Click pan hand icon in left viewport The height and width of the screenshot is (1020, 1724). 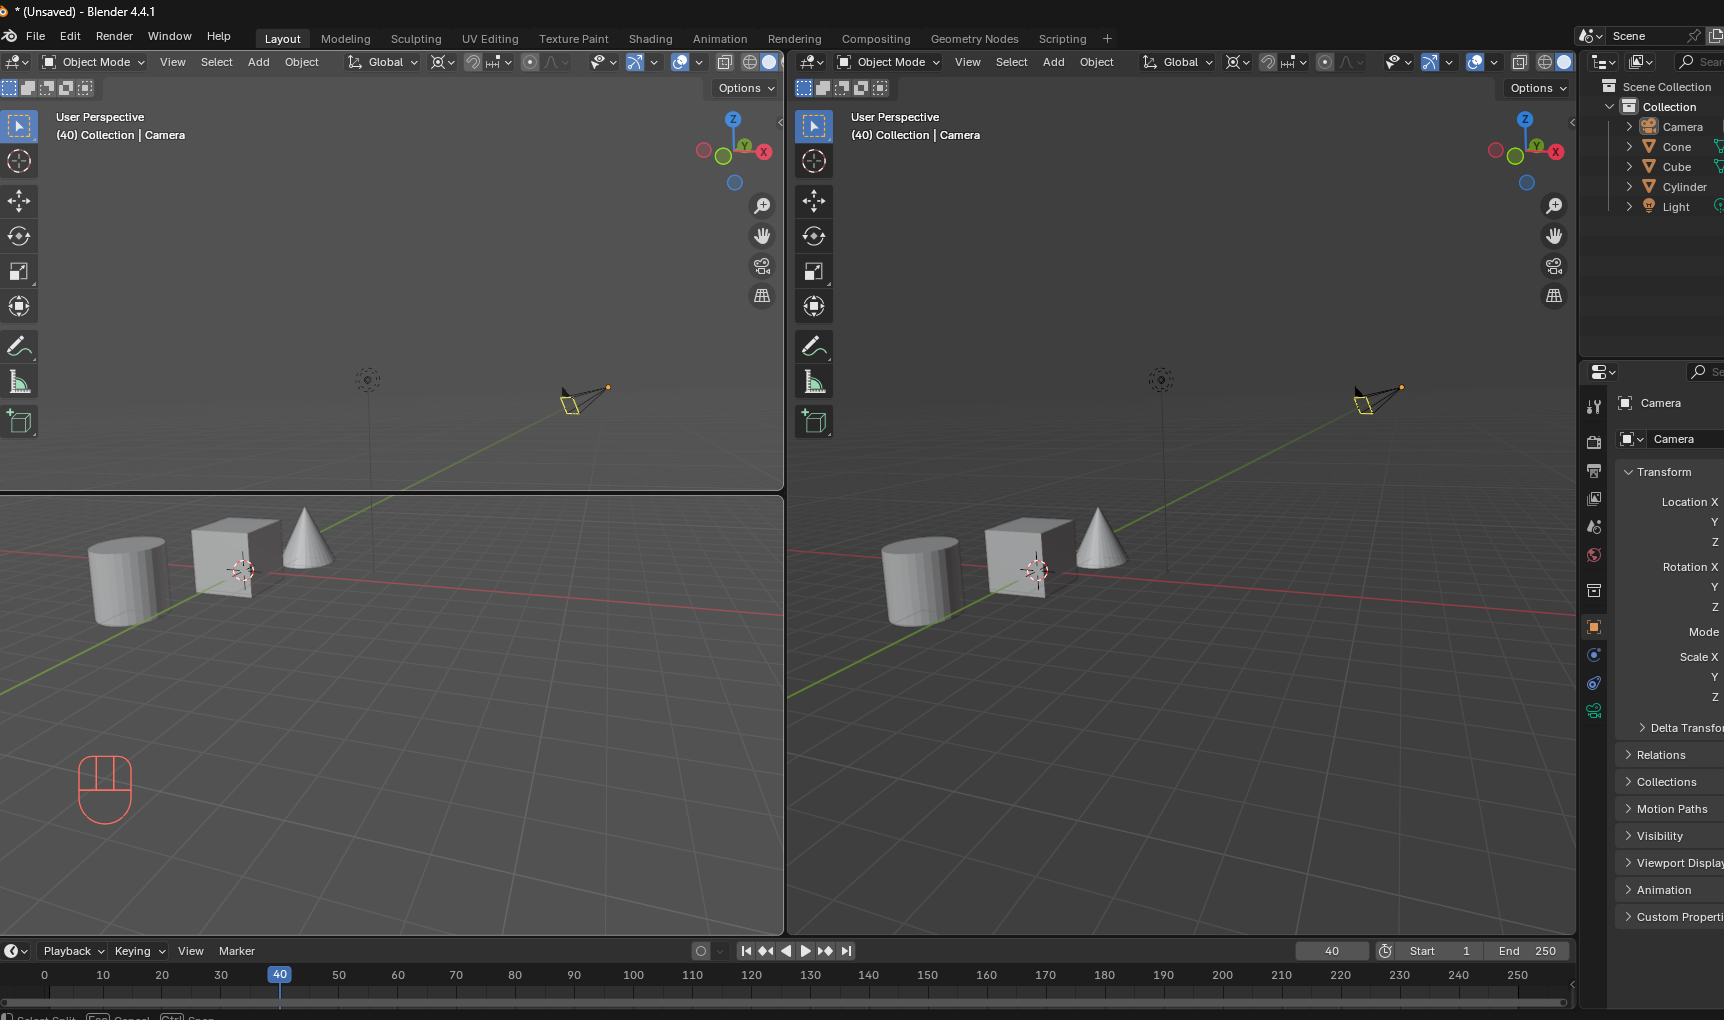click(762, 236)
